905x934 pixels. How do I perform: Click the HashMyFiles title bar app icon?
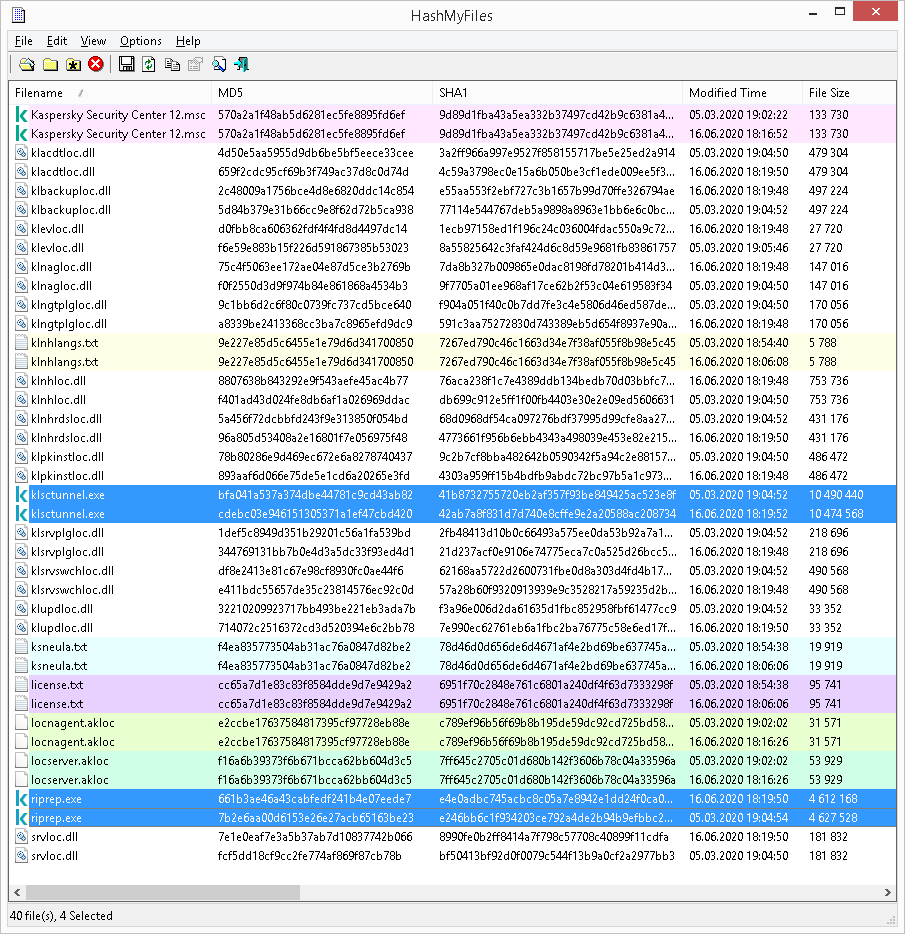(18, 15)
